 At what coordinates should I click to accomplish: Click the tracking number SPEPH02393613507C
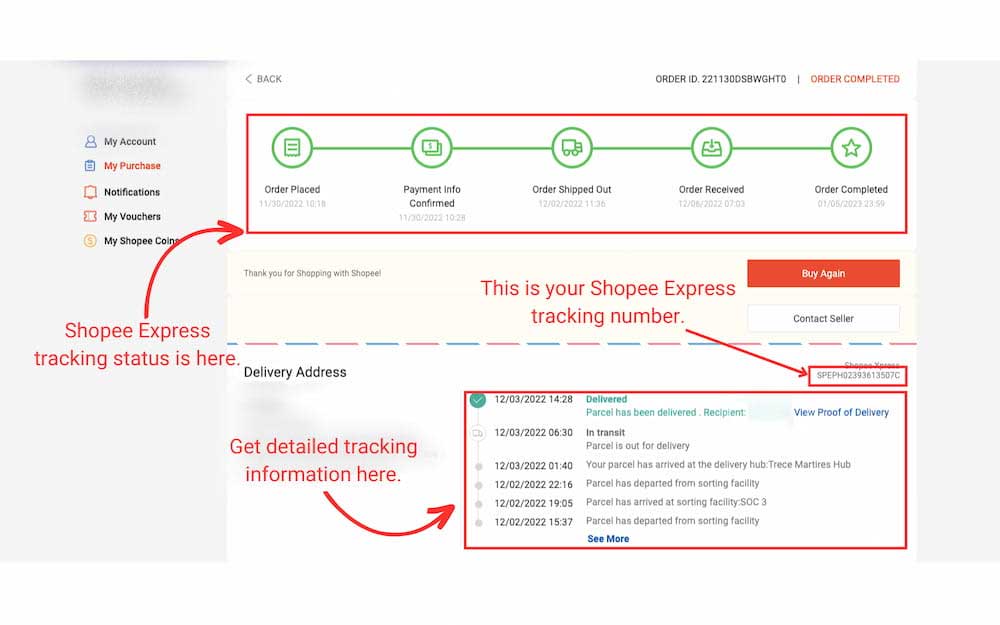[x=858, y=376]
